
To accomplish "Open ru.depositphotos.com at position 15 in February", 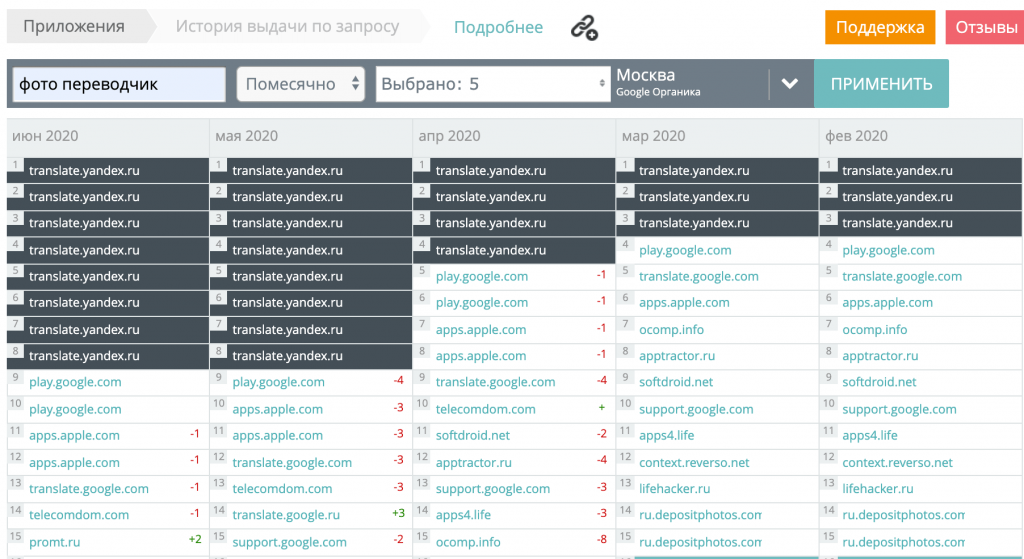I will [903, 542].
